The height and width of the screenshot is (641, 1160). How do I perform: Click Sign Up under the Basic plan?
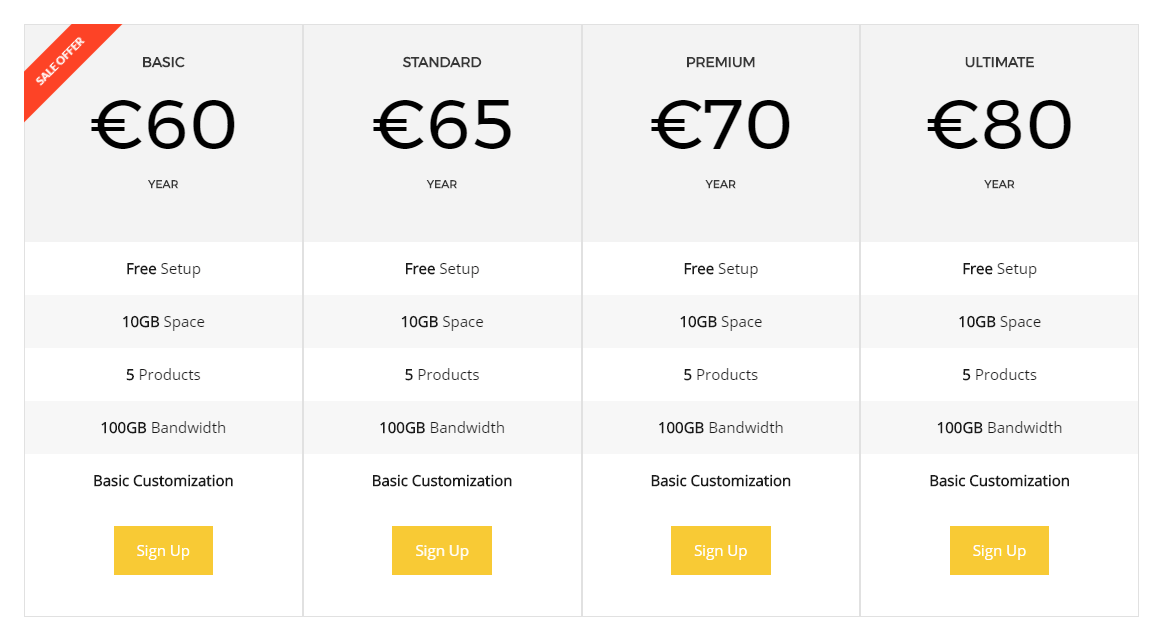[x=163, y=550]
